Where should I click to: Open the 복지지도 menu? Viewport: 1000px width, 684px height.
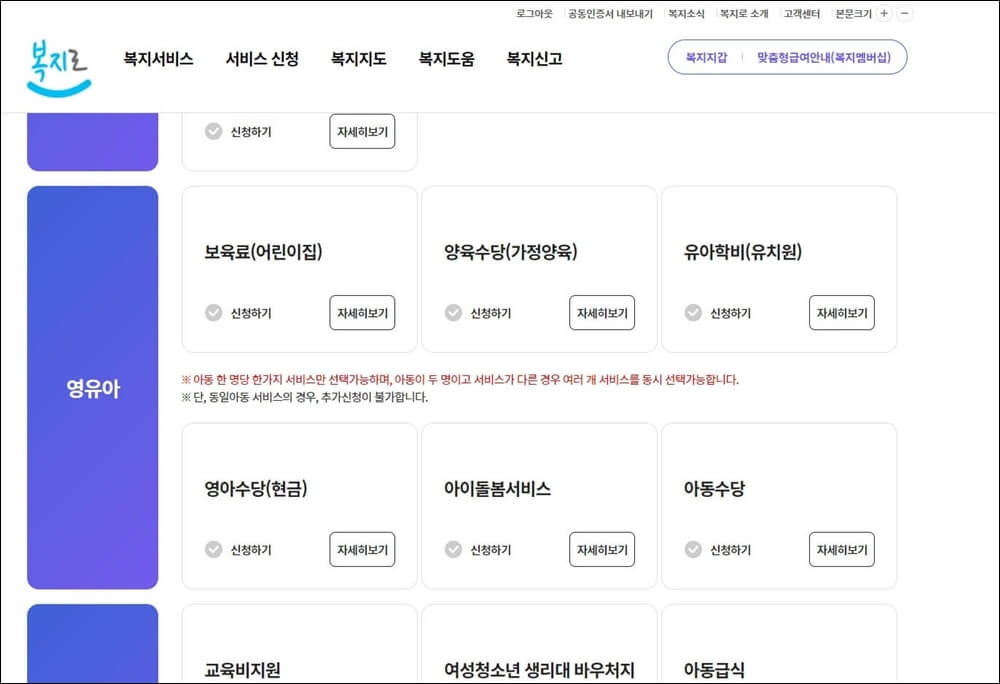point(357,58)
